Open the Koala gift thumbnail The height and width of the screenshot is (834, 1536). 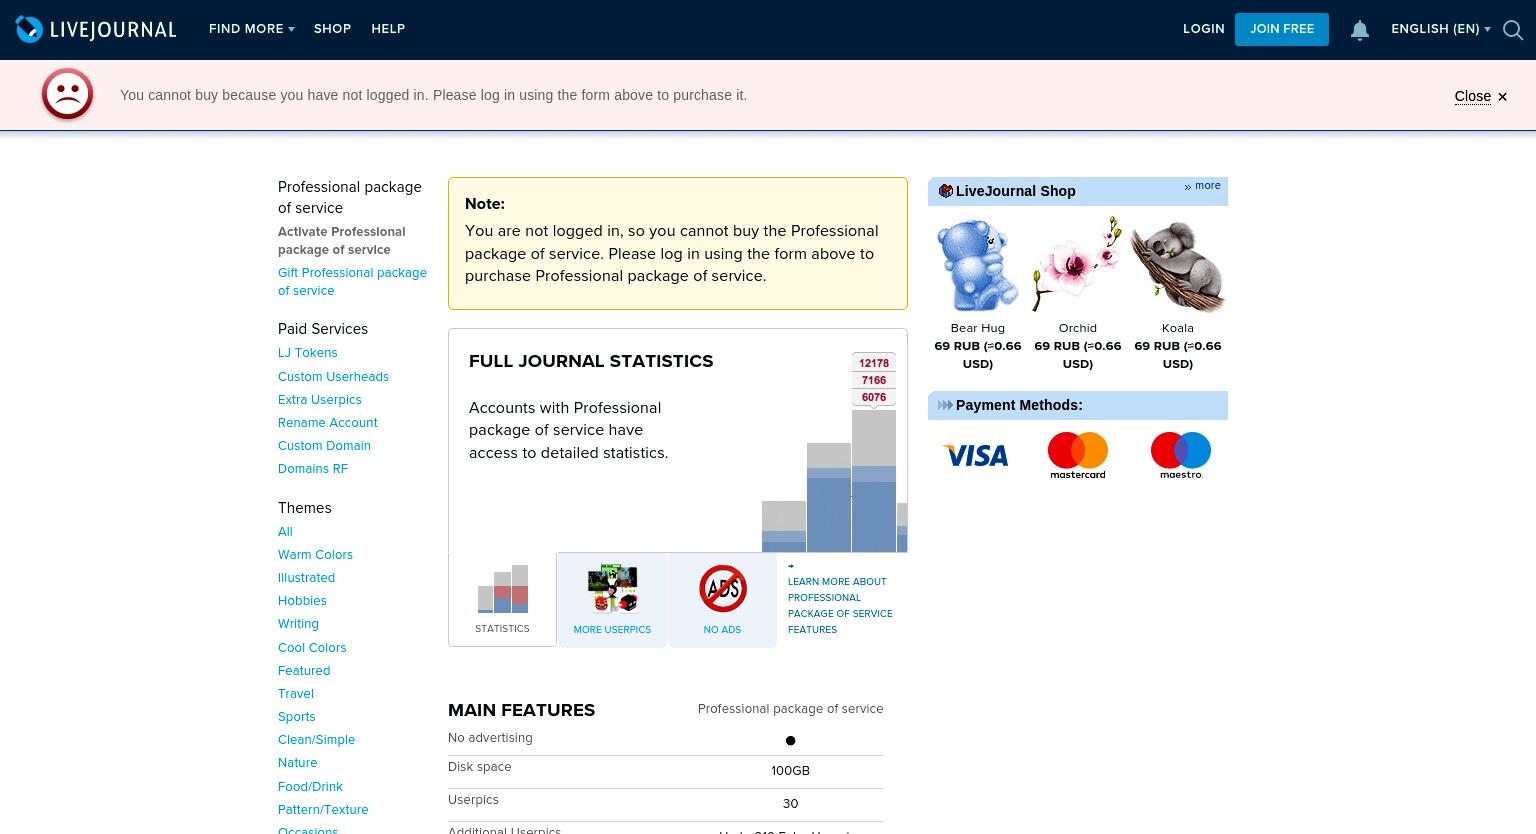tap(1177, 265)
